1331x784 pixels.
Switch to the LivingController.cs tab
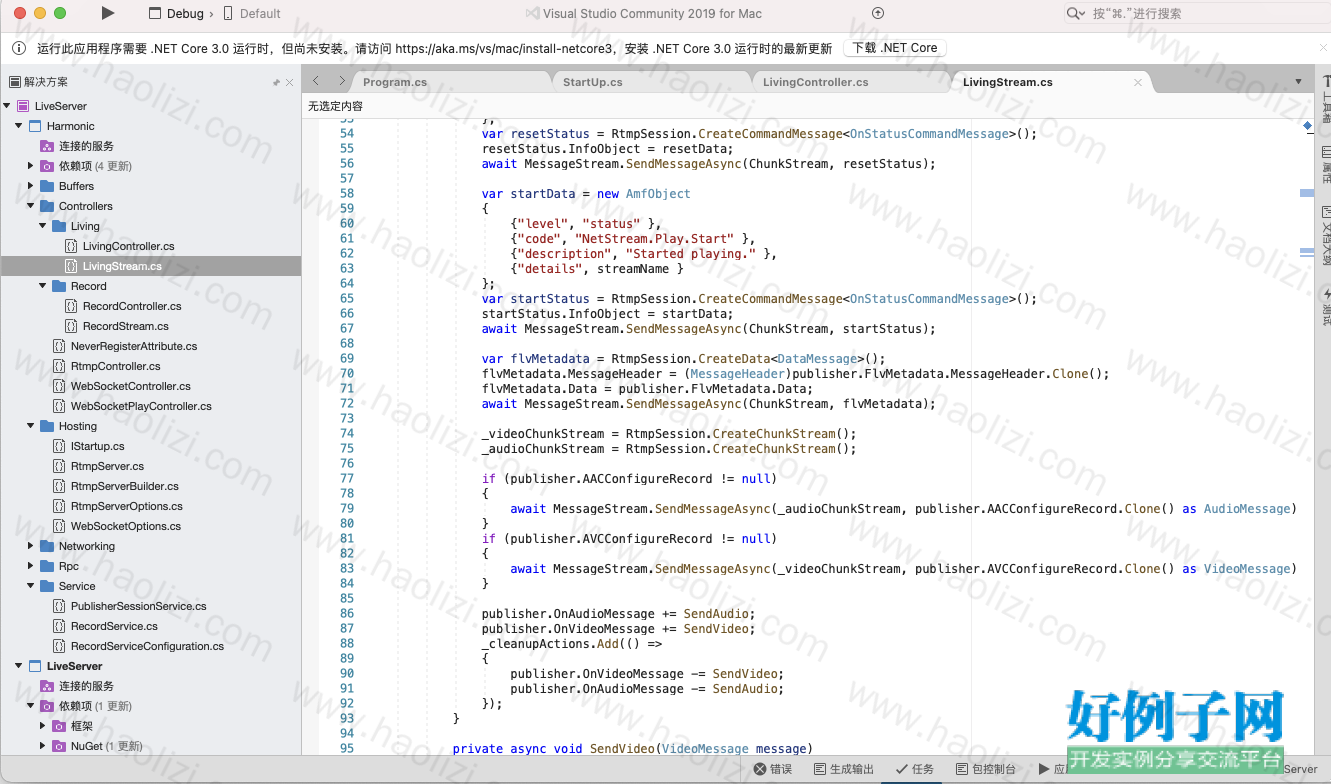[815, 82]
